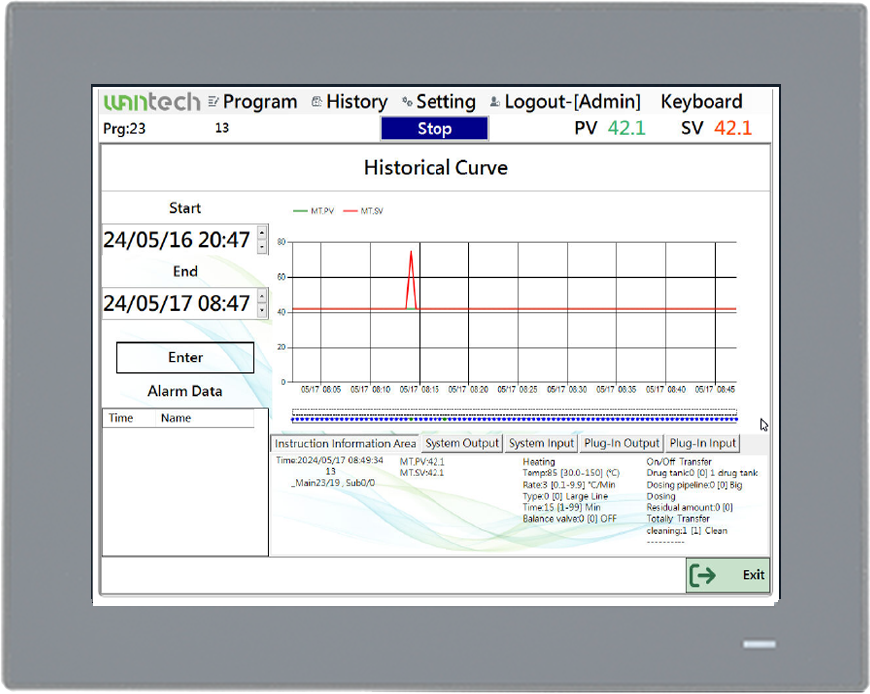Image resolution: width=870 pixels, height=694 pixels.
Task: Click the Time:2024/05/17 08:49:34 text
Action: 330,460
